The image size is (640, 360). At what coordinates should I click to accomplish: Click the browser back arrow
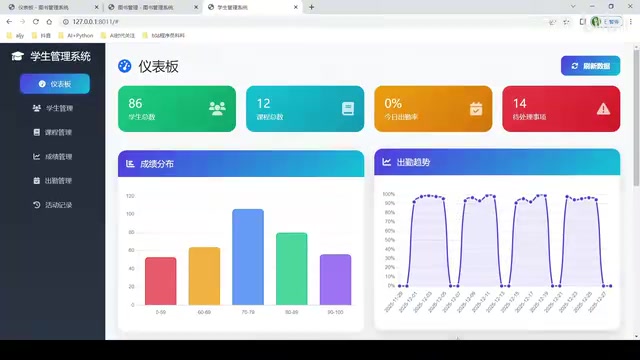pyautogui.click(x=9, y=22)
